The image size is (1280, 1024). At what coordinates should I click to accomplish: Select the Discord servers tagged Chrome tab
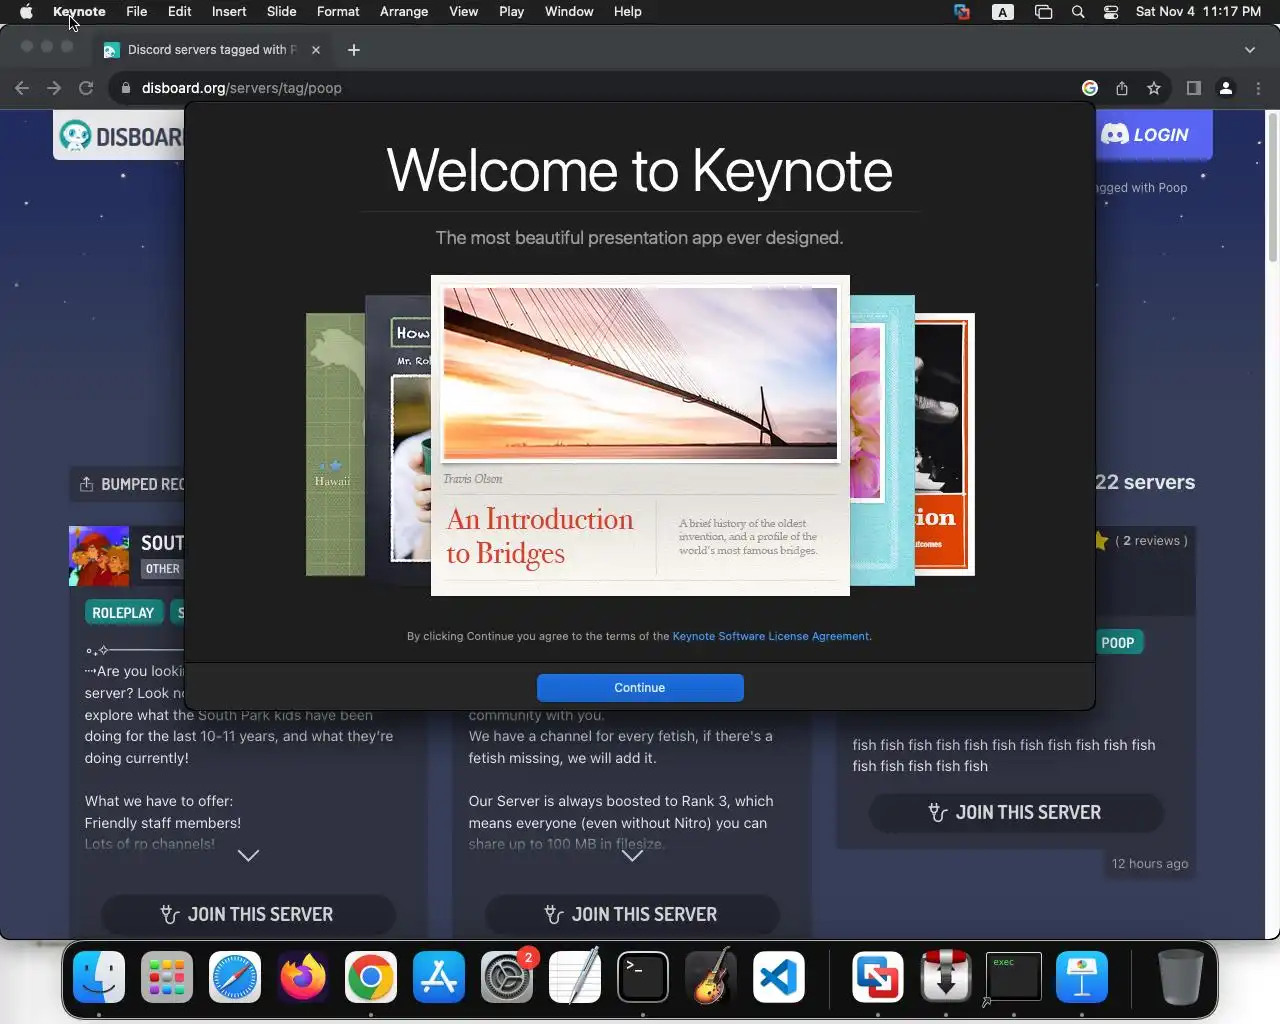pos(210,49)
